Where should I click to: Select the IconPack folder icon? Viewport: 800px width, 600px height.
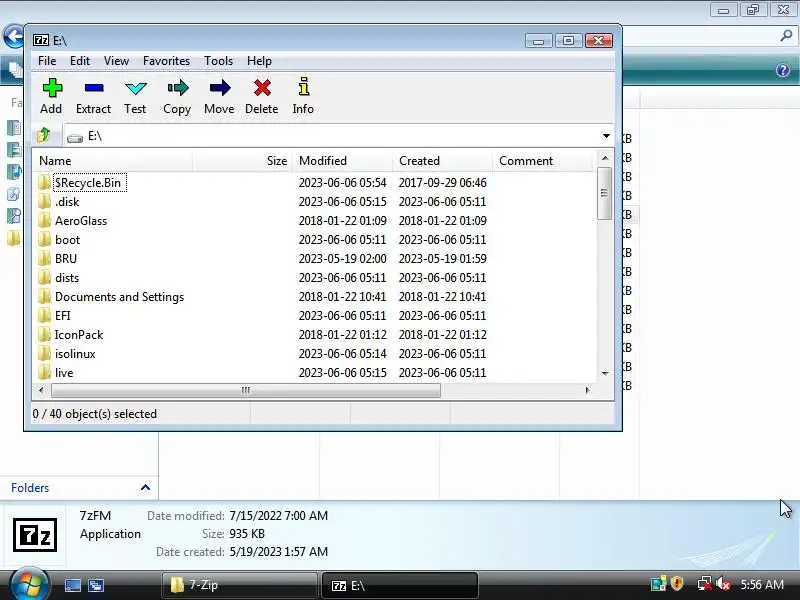coord(44,335)
